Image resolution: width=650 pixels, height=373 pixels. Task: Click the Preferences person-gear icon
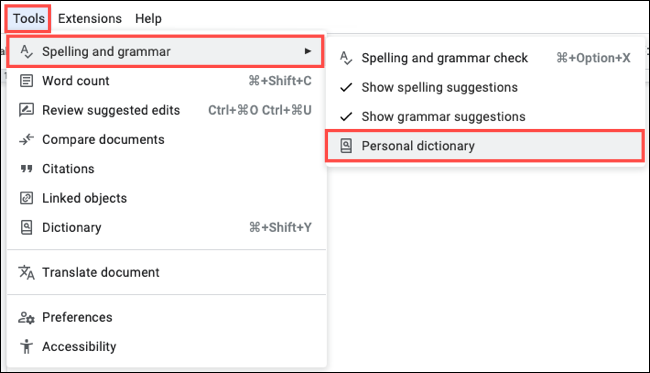click(27, 317)
